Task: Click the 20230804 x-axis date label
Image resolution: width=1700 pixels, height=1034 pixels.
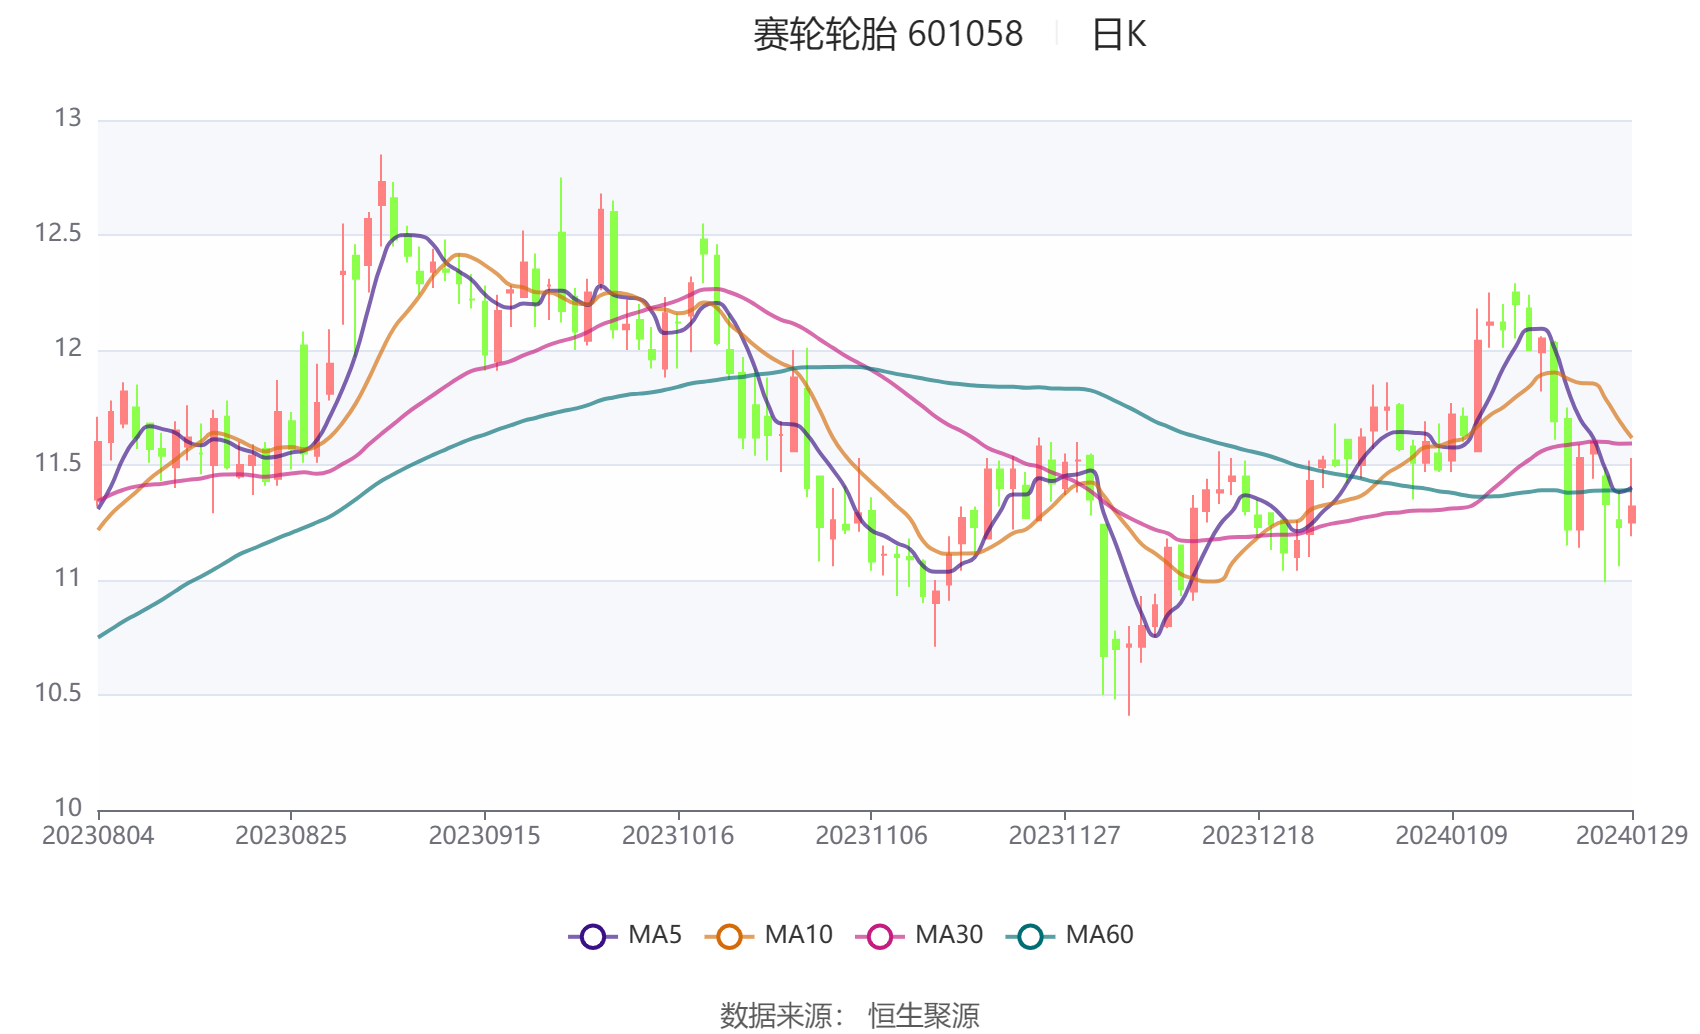Action: coord(98,835)
